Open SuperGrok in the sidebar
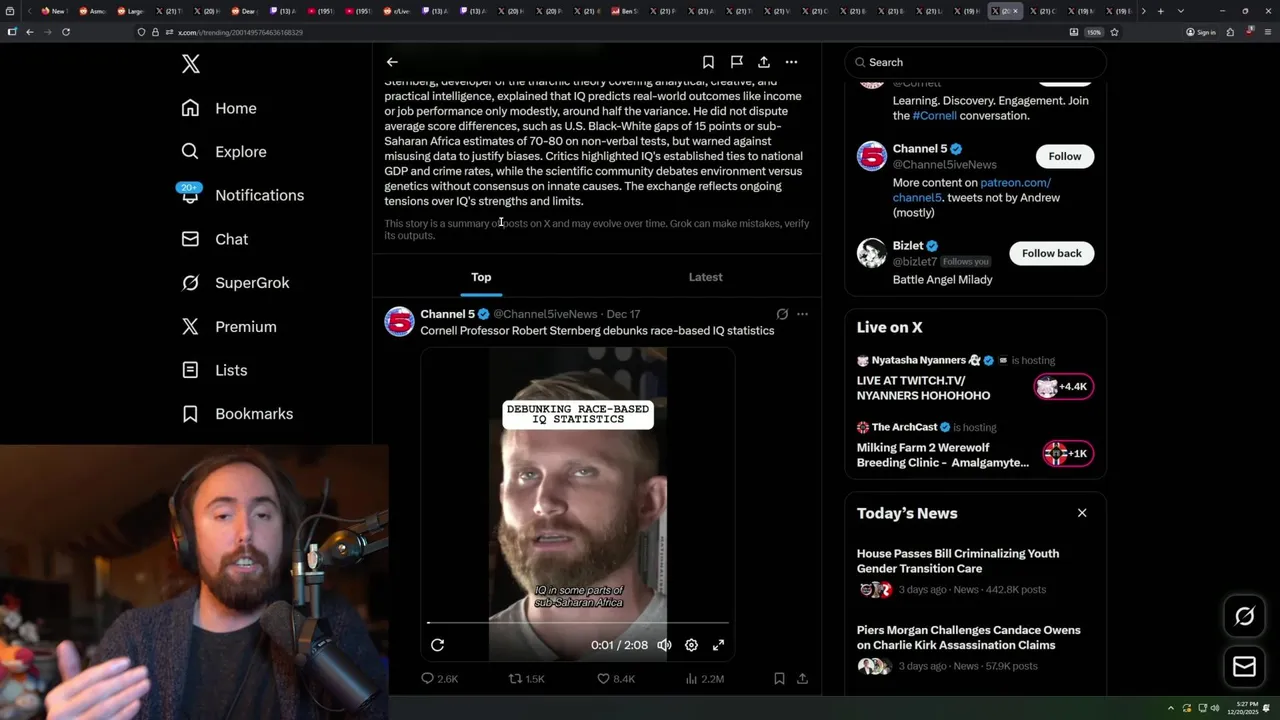The image size is (1280, 720). coord(235,283)
